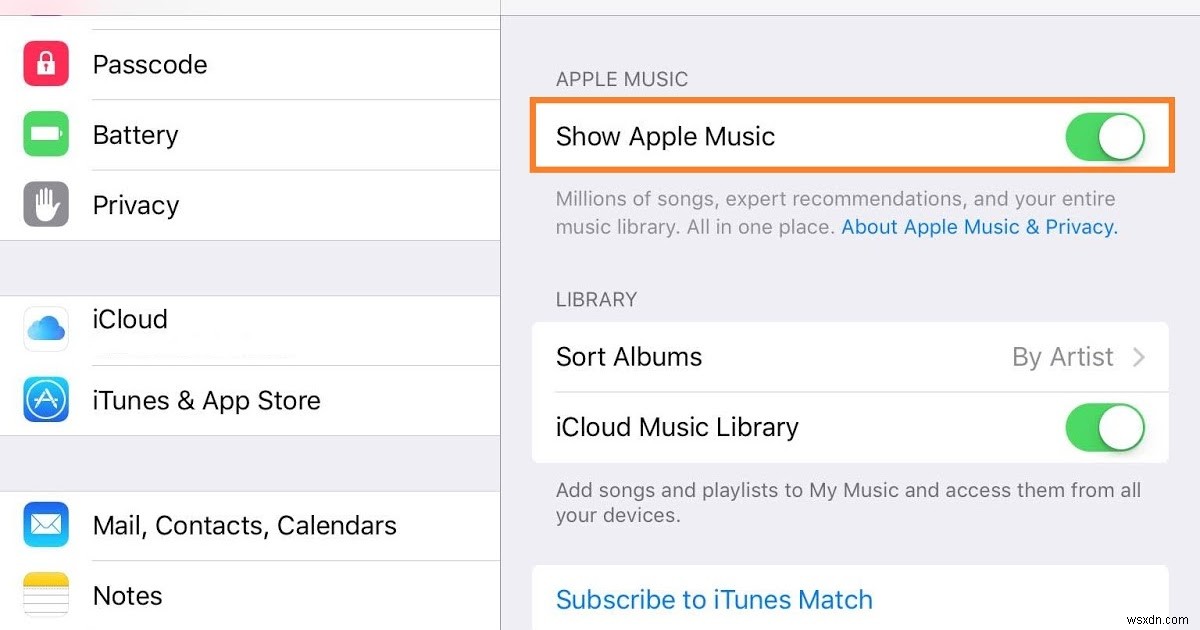This screenshot has width=1200, height=630.
Task: Tap Subscribe to iTunes Match
Action: 713,599
